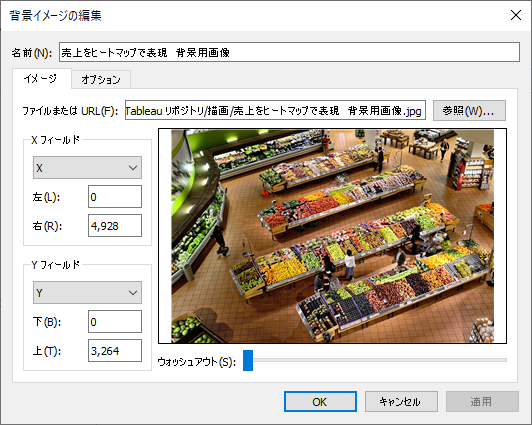Click the 右(R) field showing 4,928
This screenshot has height=425, width=532.
(115, 226)
